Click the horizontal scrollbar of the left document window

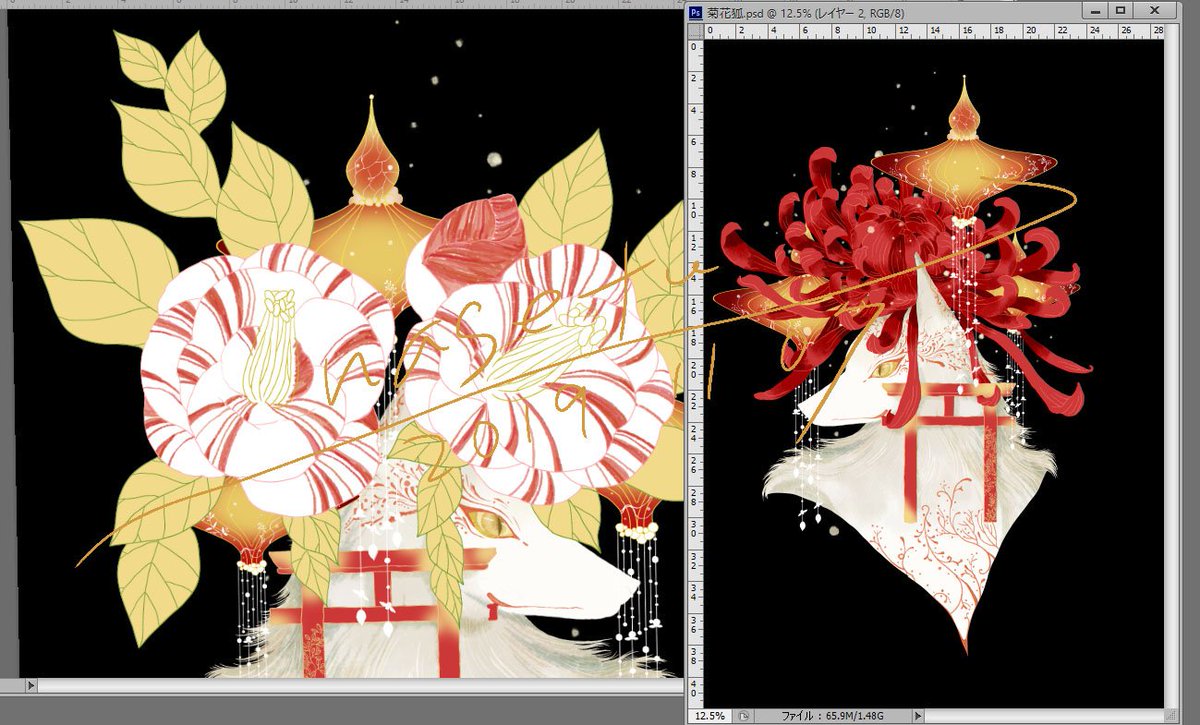(360, 686)
